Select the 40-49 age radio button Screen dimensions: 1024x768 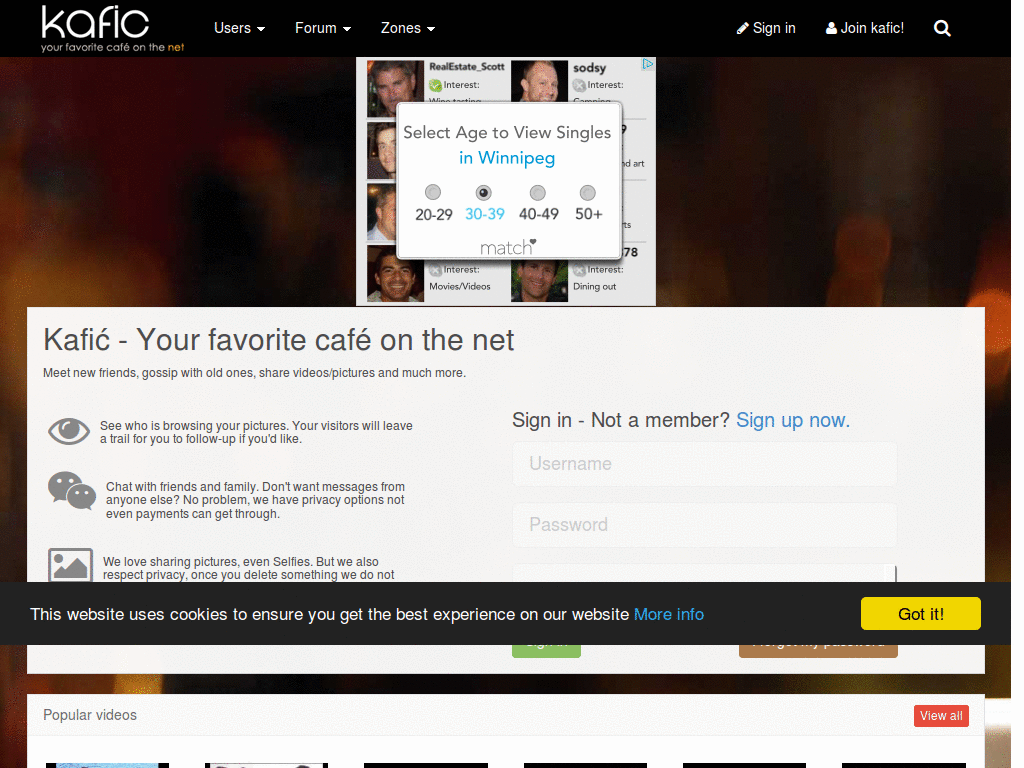[537, 193]
